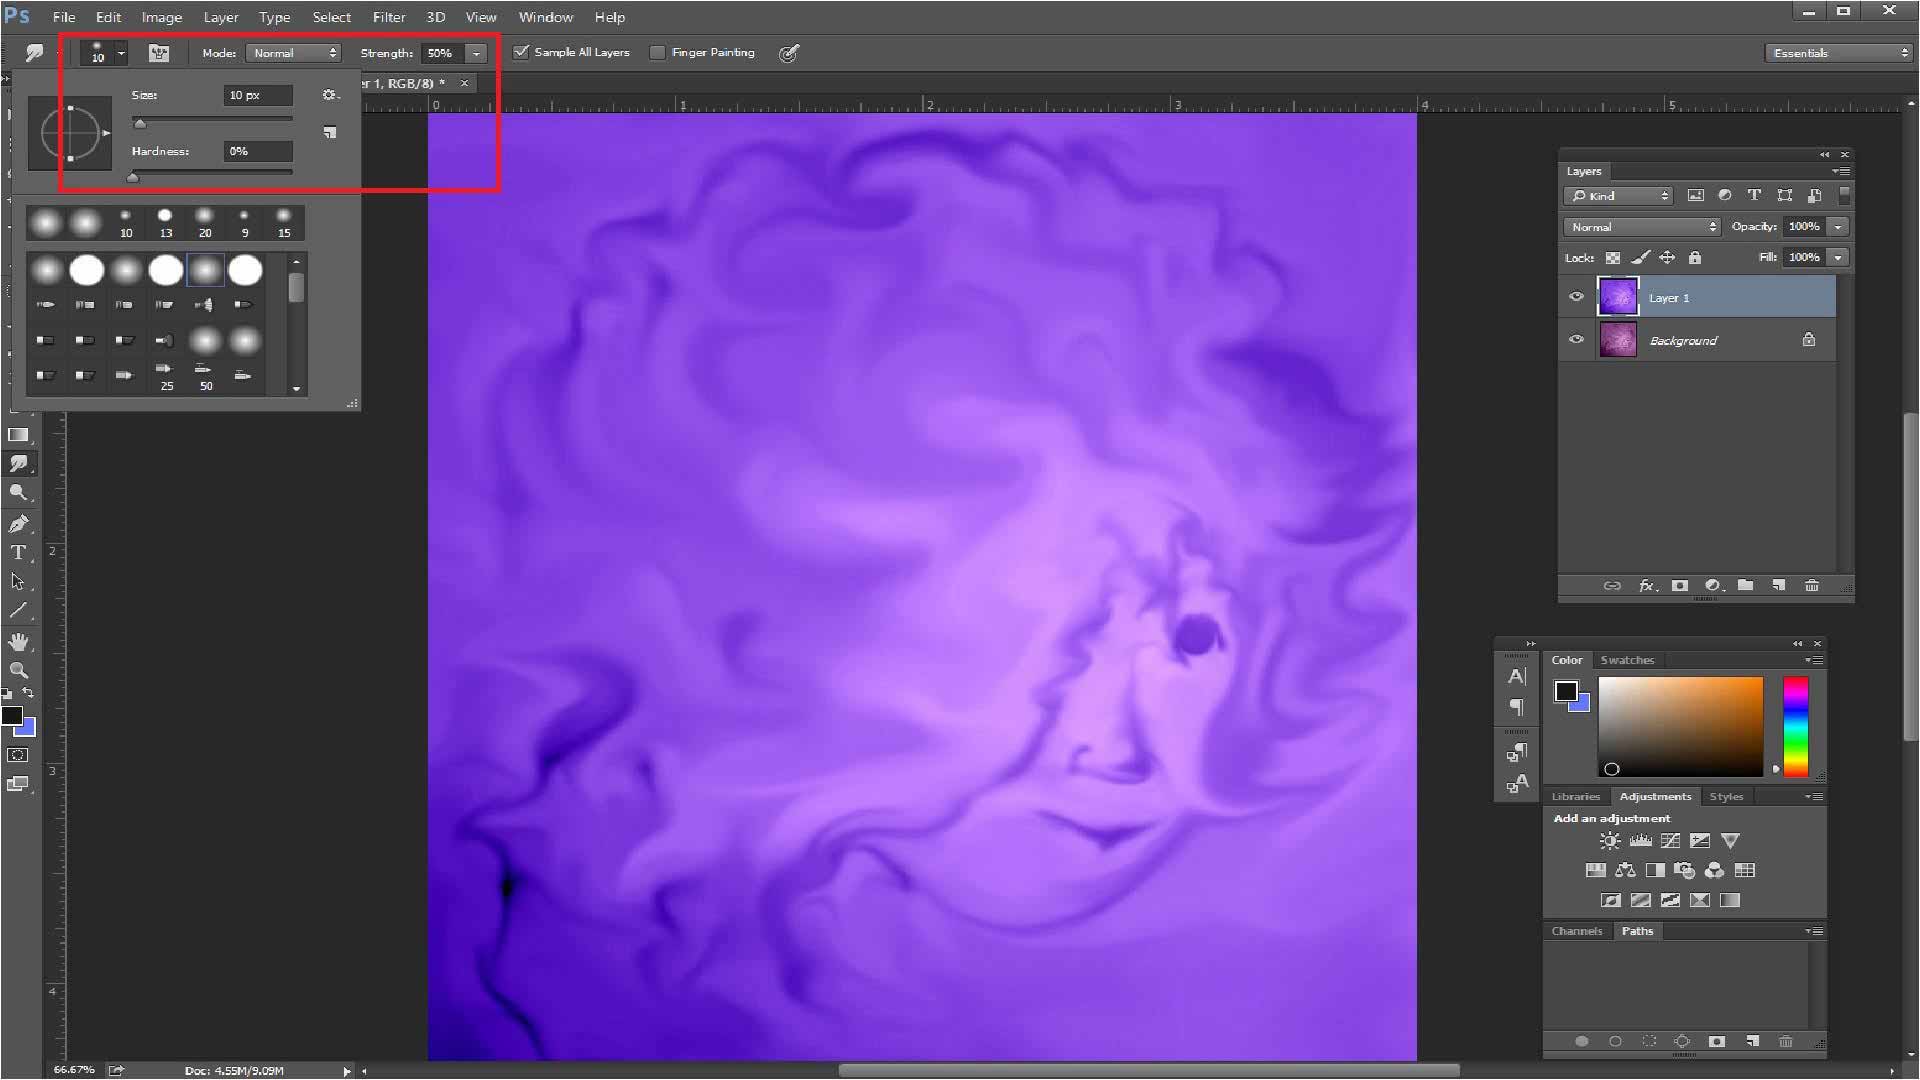Hide Layer 1 visibility eye icon
The image size is (1920, 1080).
coord(1576,295)
